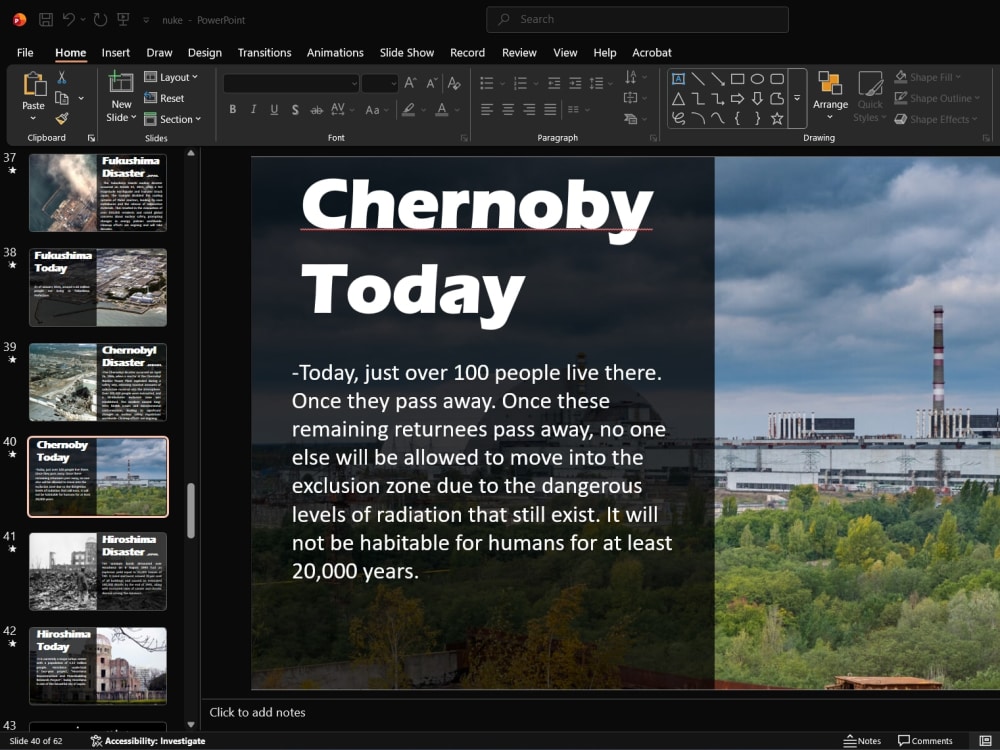Switch to the Slide Show tab
Screen dimensions: 1000x750
coord(407,52)
